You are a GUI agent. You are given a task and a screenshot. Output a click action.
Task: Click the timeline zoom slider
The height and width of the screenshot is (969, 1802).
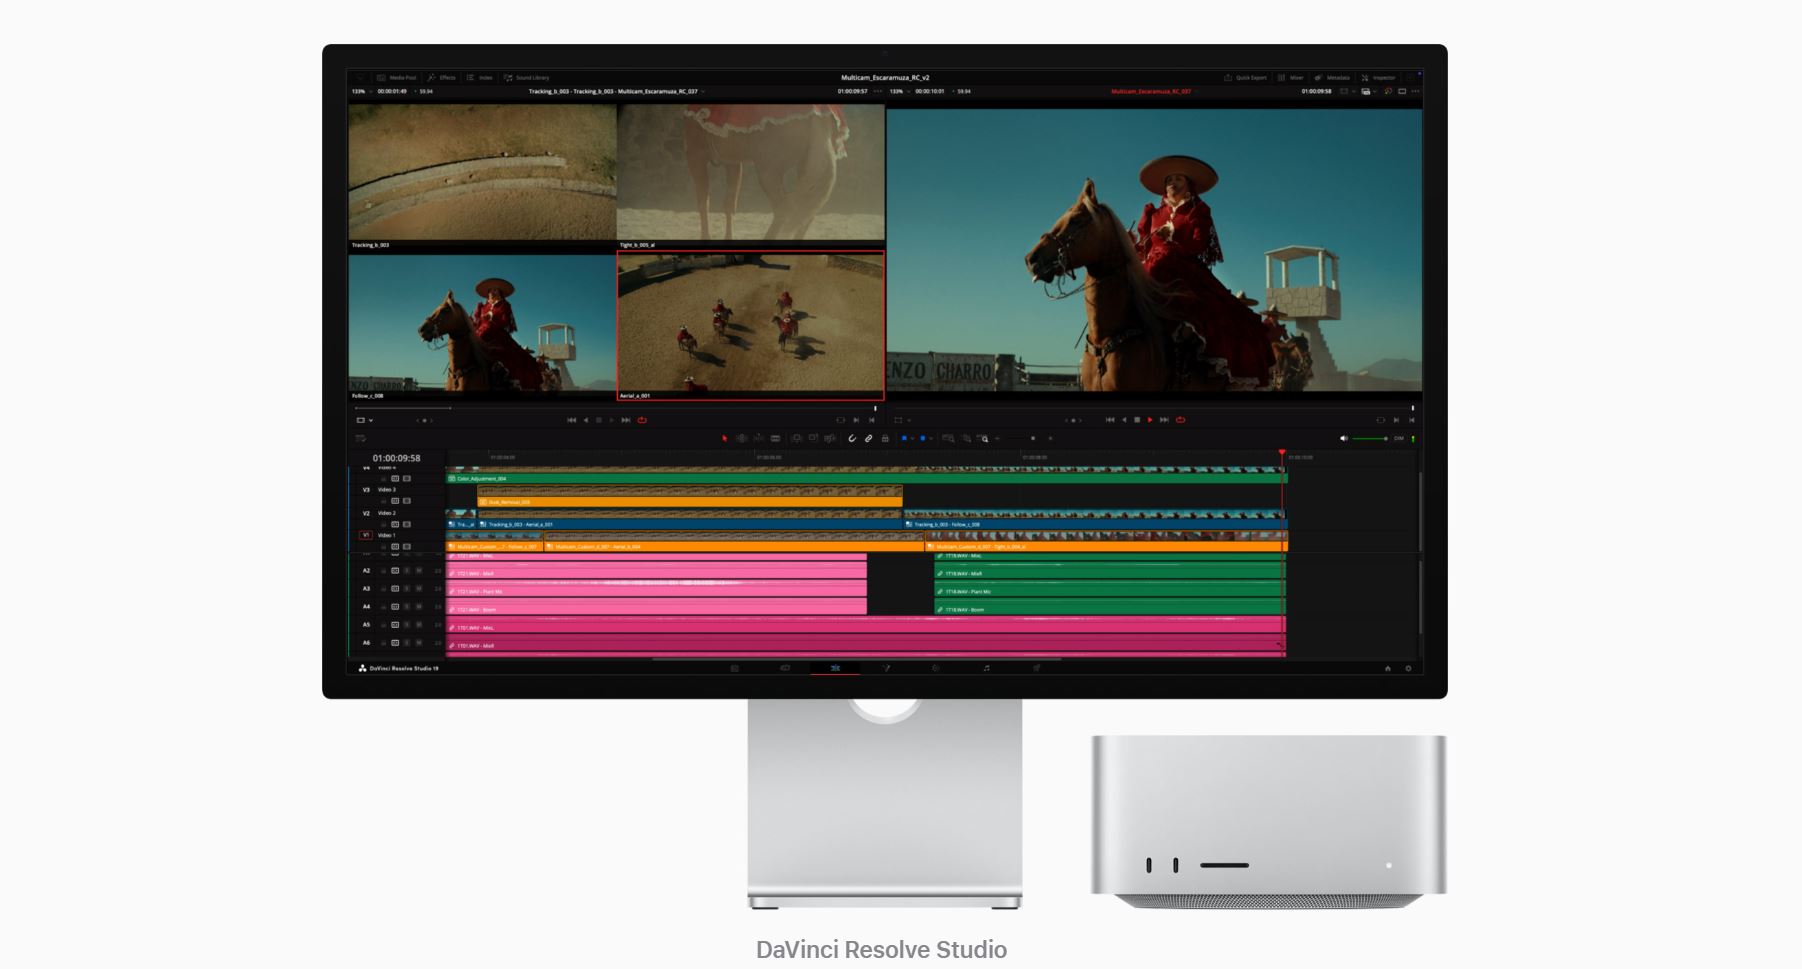(x=1023, y=438)
